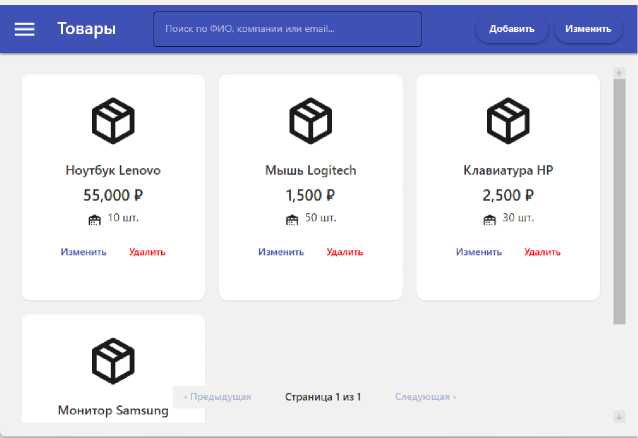Click the box icon of Ноутбук Lenovo
This screenshot has width=638, height=438.
[x=113, y=120]
